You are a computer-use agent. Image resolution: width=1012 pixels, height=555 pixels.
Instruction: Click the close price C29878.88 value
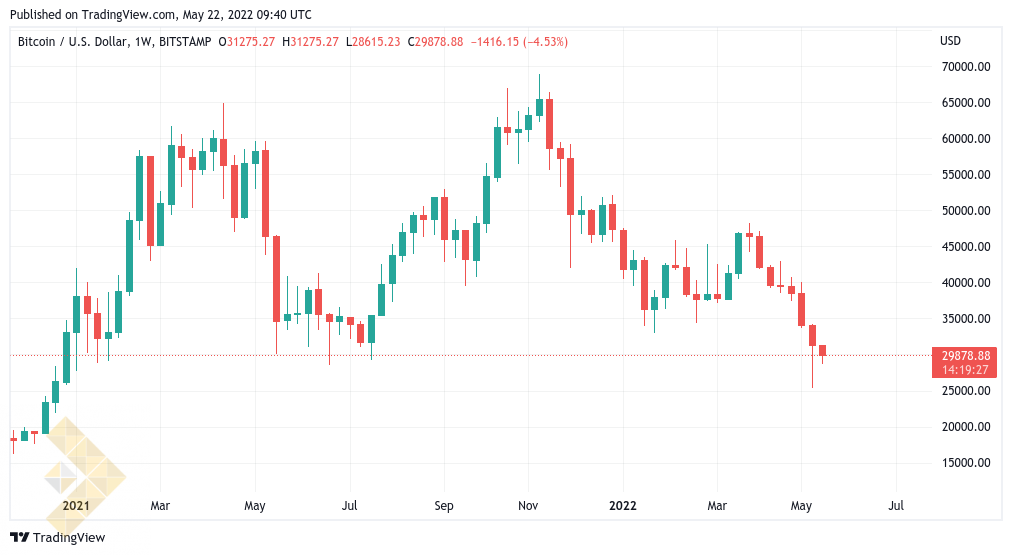pyautogui.click(x=436, y=42)
